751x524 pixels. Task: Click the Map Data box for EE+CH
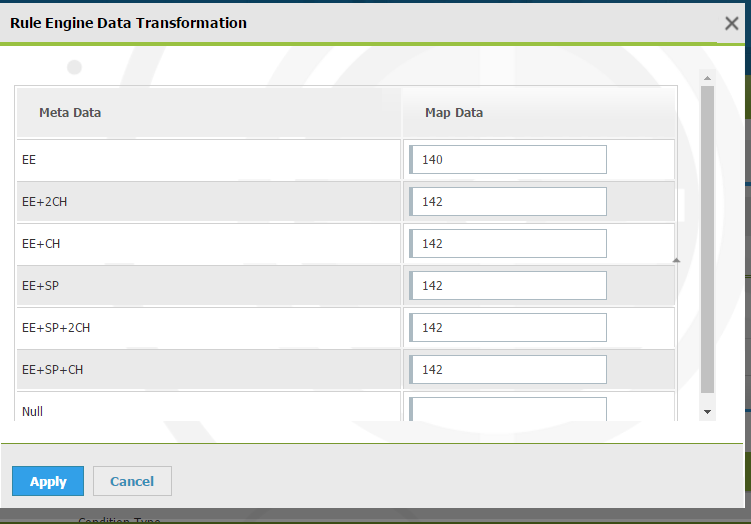point(508,244)
